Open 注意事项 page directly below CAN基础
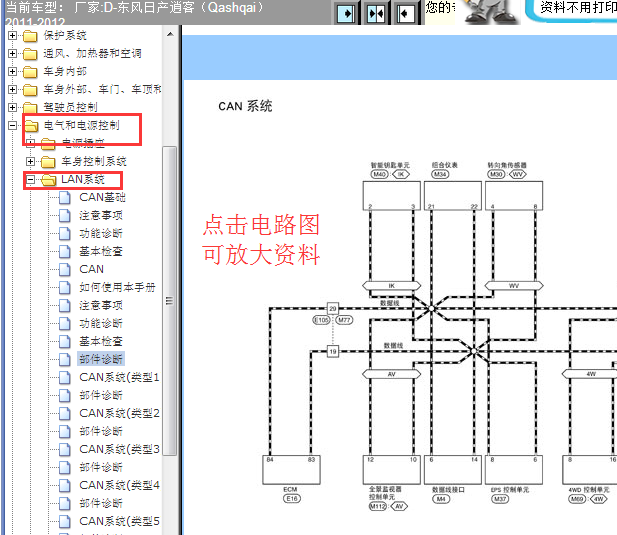 (x=101, y=215)
